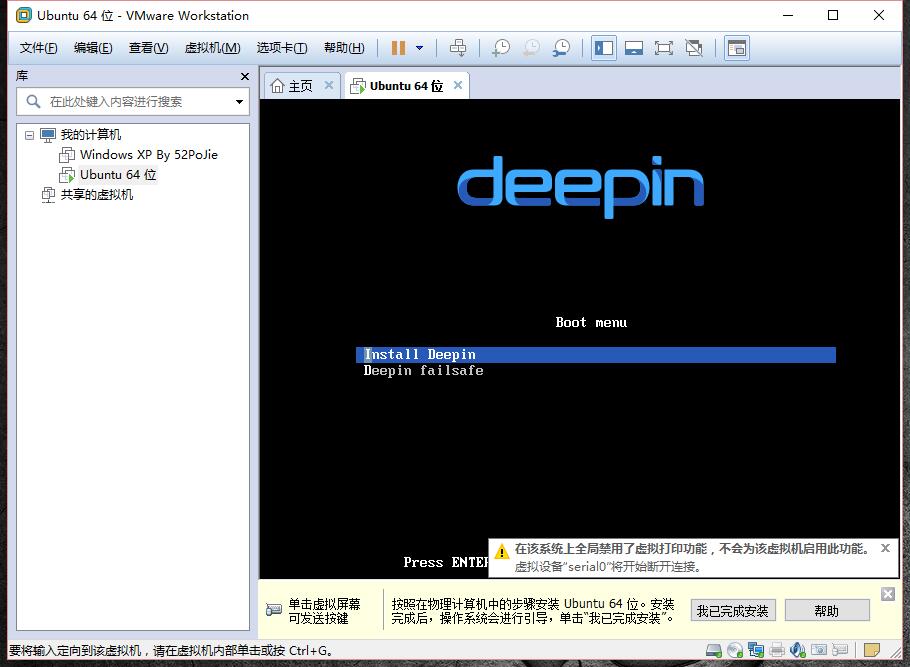This screenshot has width=910, height=667.
Task: Click the keyboard and mouse status bar icon
Action: click(840, 650)
